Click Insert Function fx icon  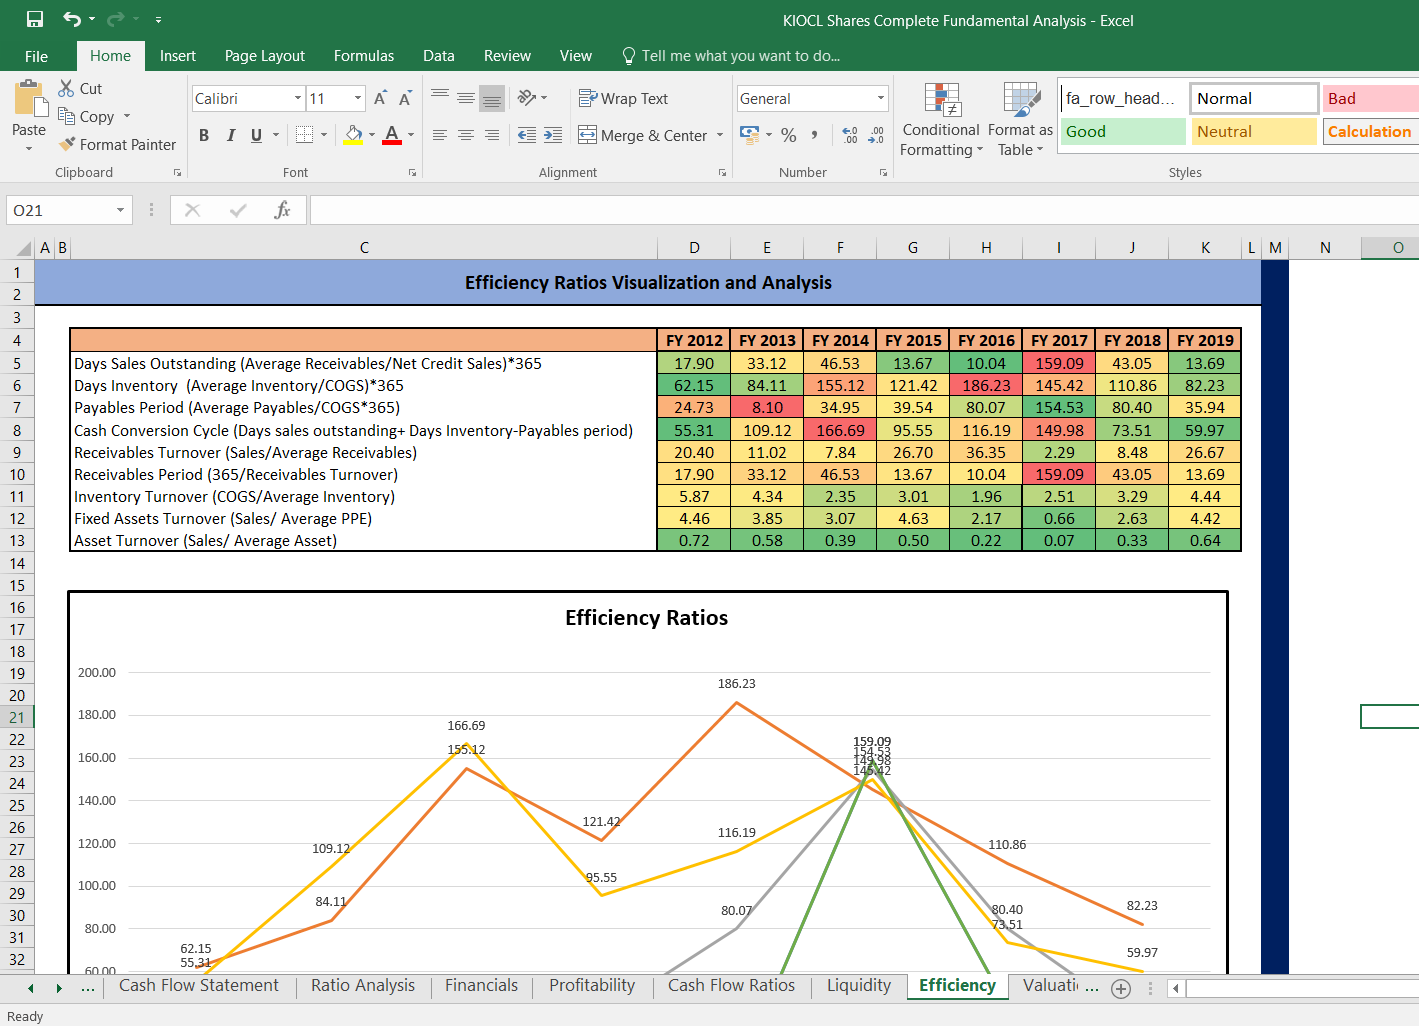coord(283,210)
